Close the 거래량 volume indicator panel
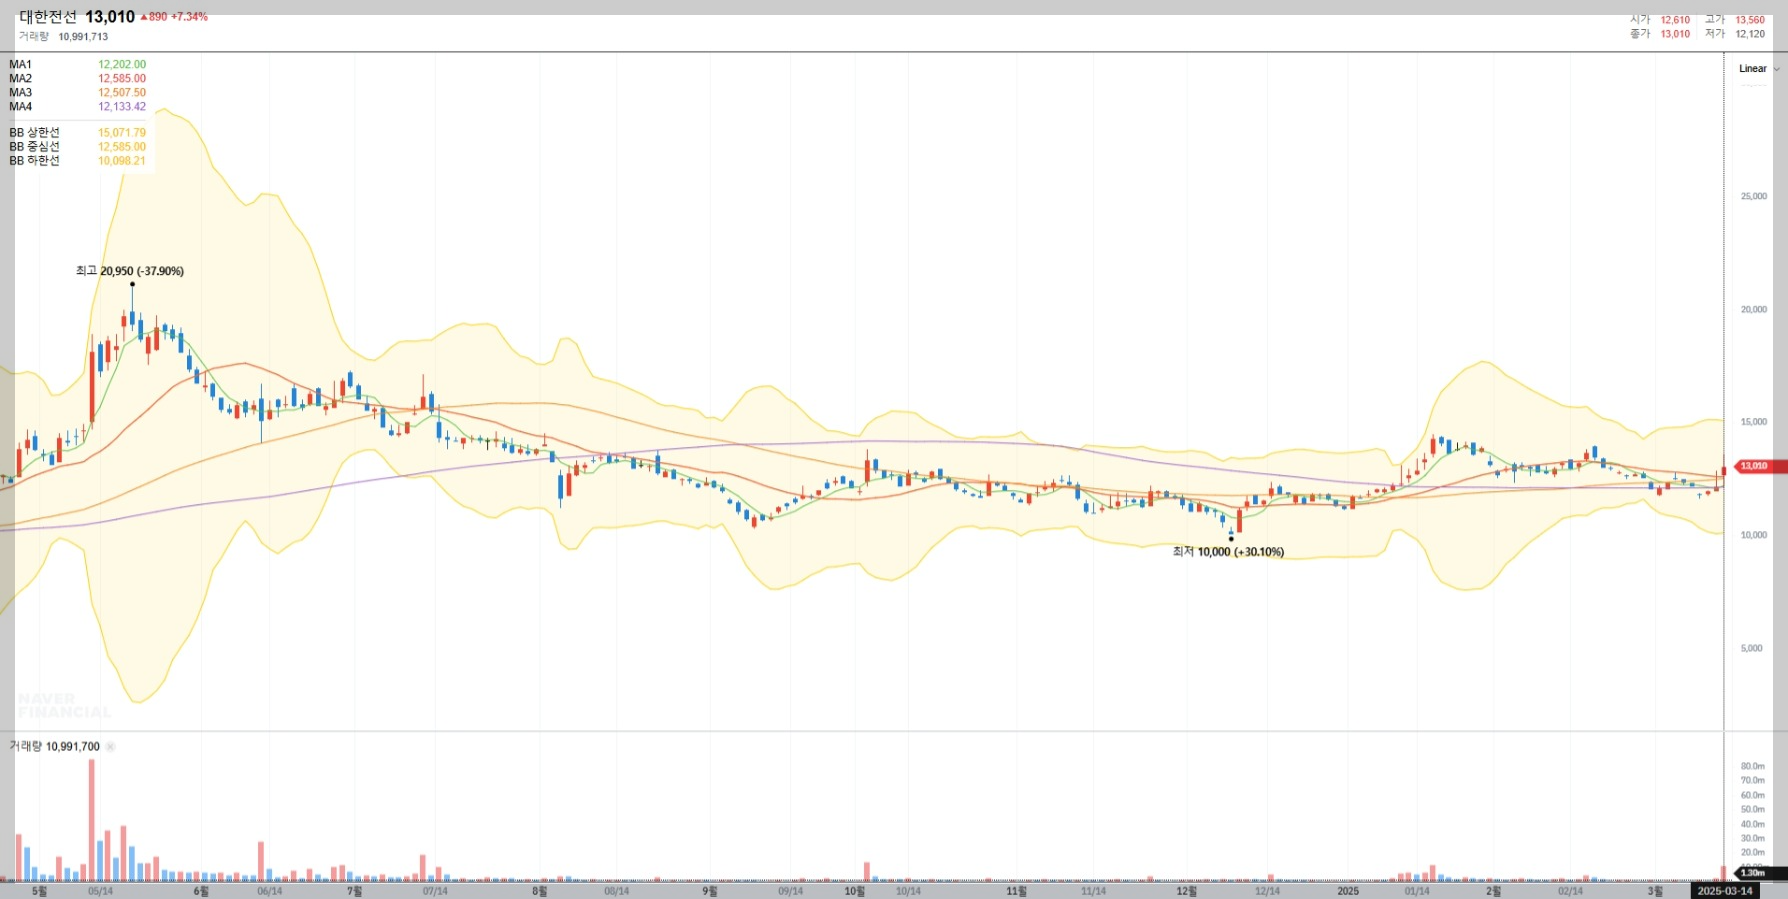The height and width of the screenshot is (899, 1788). (110, 747)
